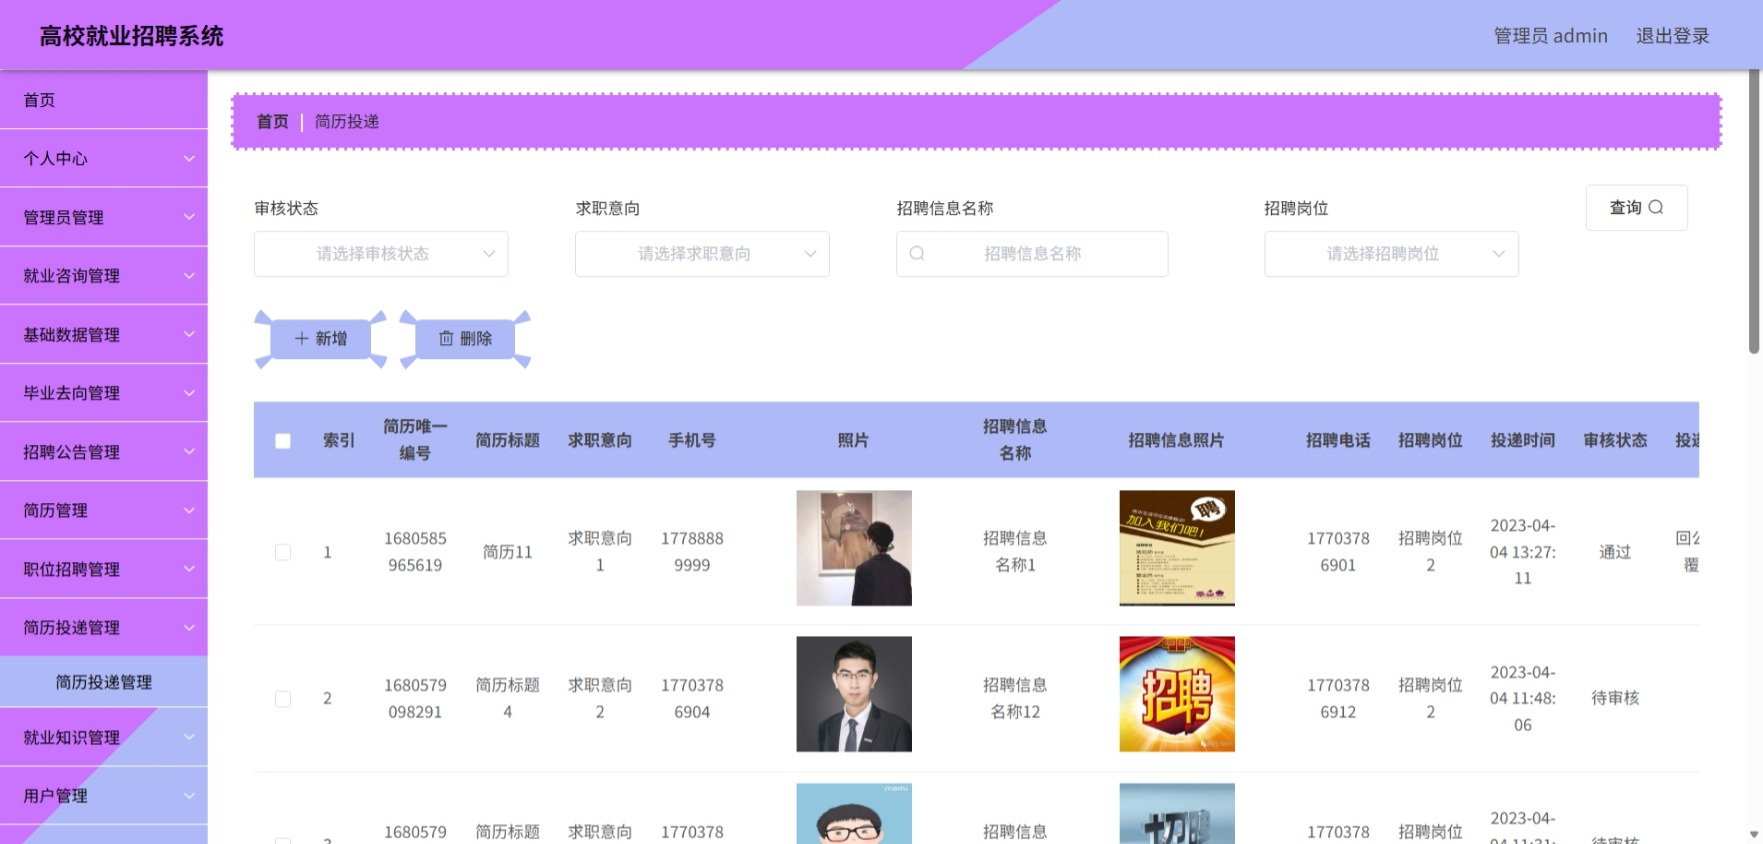Click the 简历投递 breadcrumb text
Viewport: 1763px width, 844px height.
pos(347,122)
